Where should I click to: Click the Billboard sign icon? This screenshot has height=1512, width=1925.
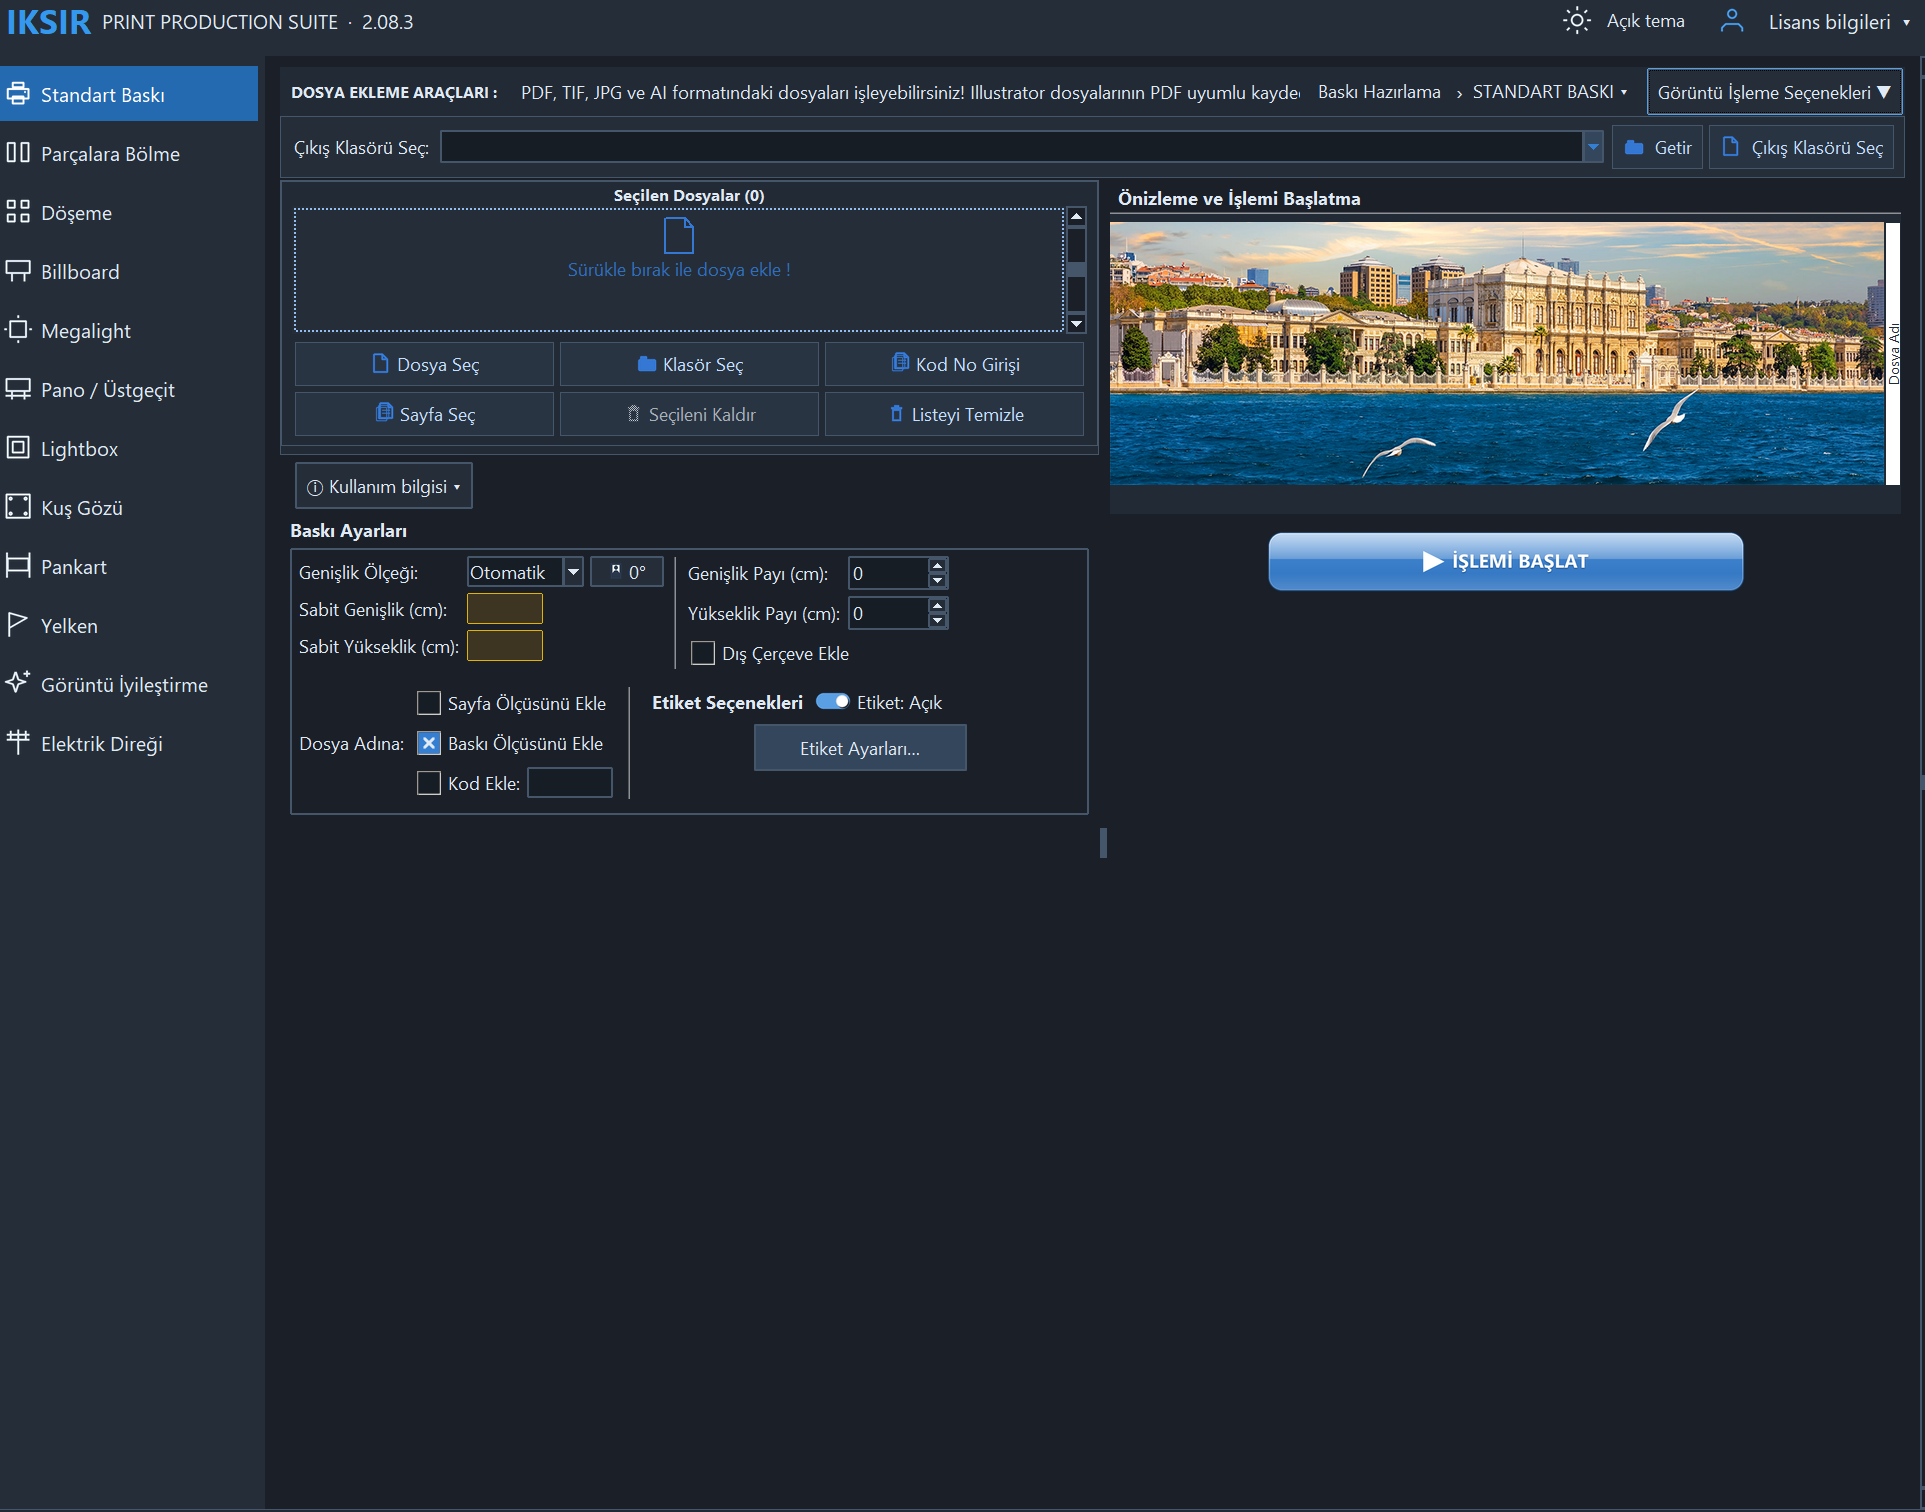pos(18,271)
